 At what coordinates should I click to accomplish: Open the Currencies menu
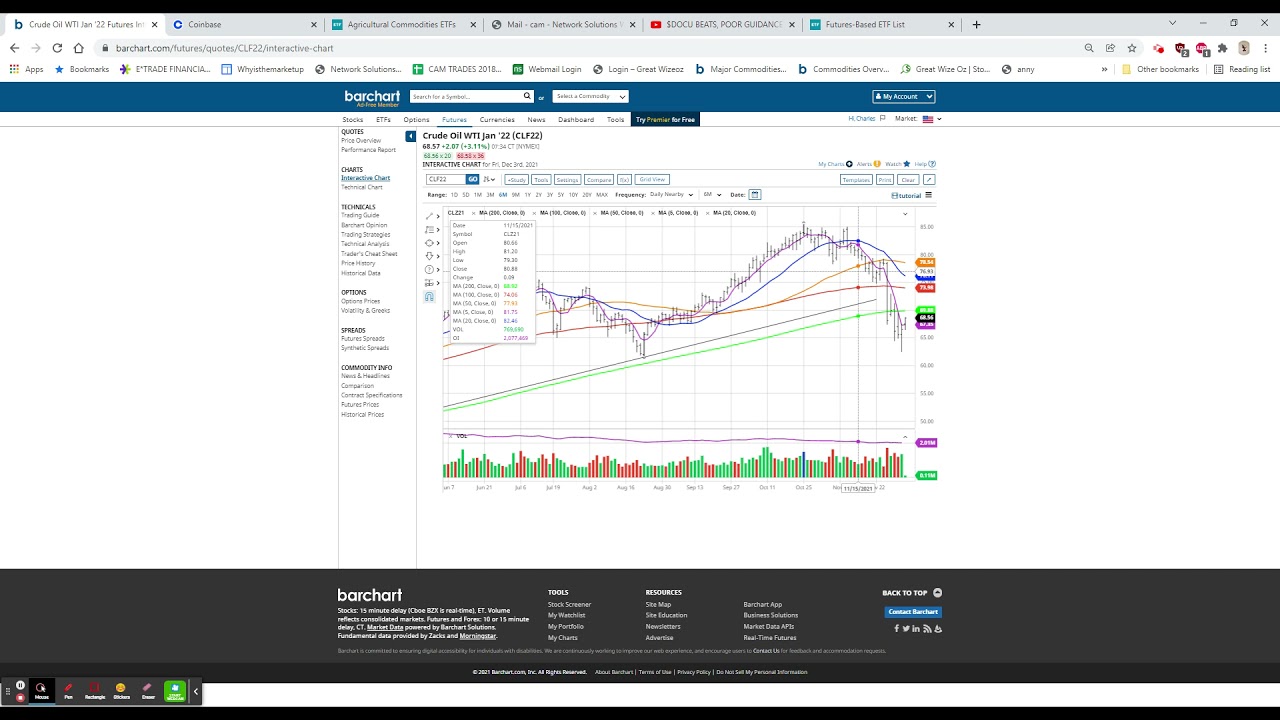pyautogui.click(x=497, y=120)
